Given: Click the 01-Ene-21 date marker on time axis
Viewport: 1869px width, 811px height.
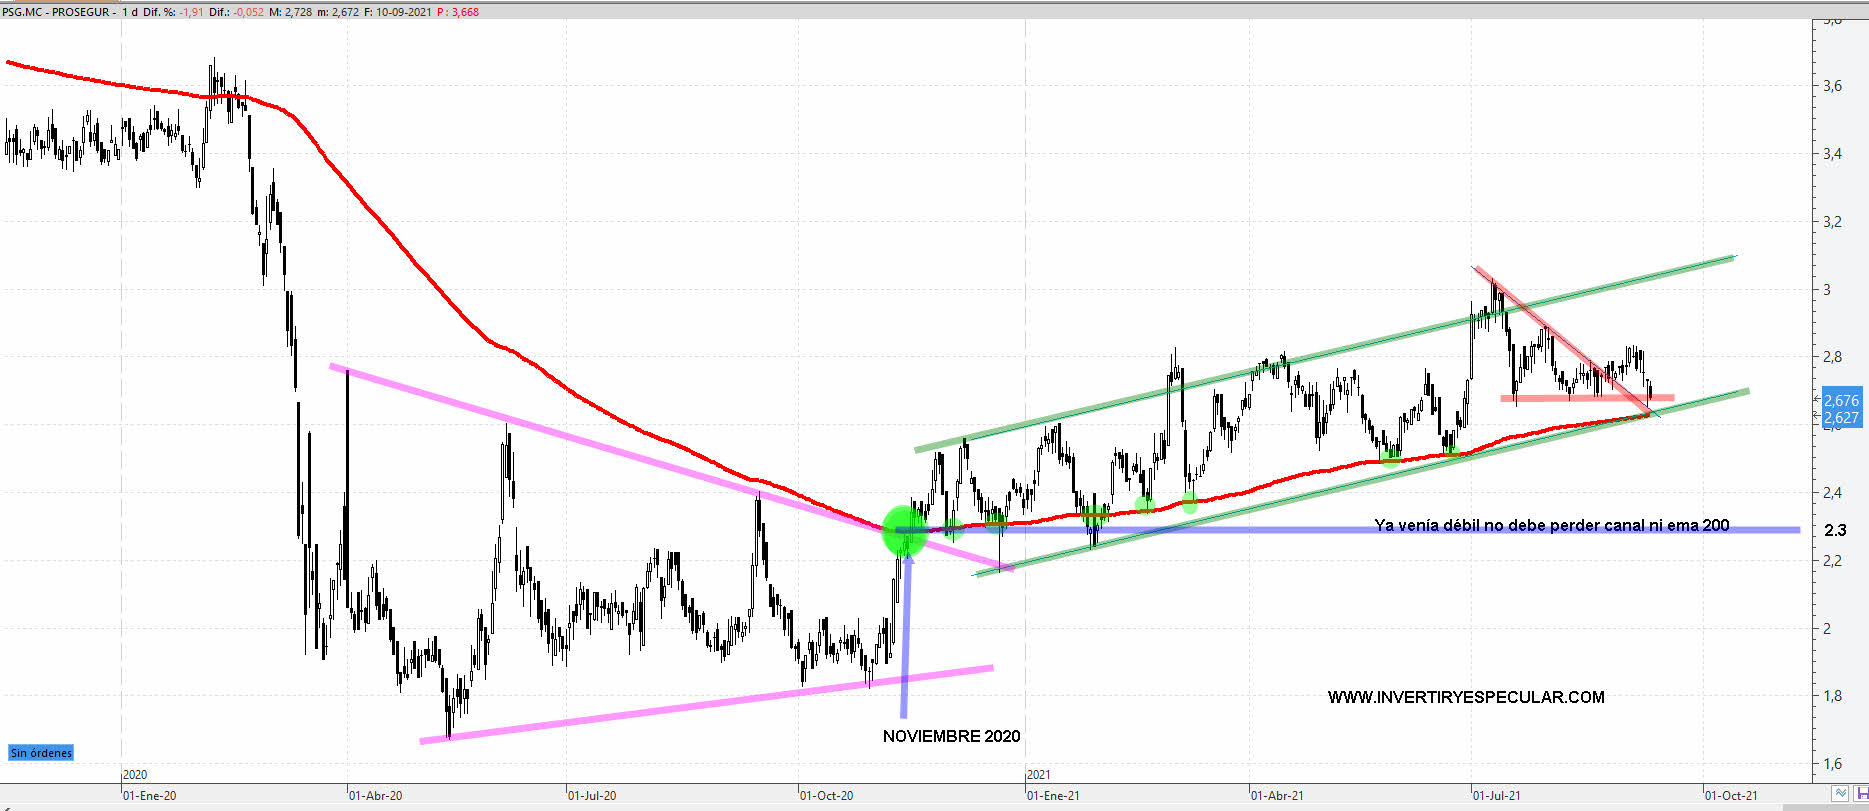Looking at the screenshot, I should pos(1053,796).
